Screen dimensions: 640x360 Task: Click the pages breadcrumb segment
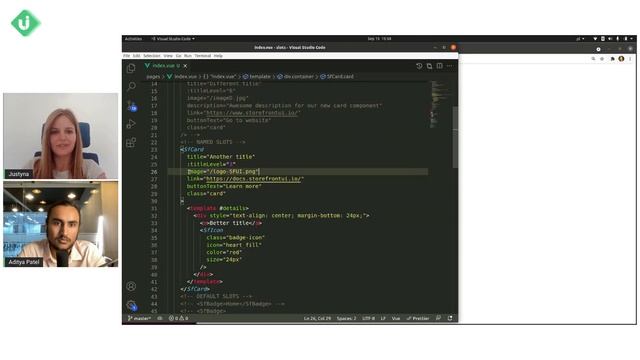153,76
